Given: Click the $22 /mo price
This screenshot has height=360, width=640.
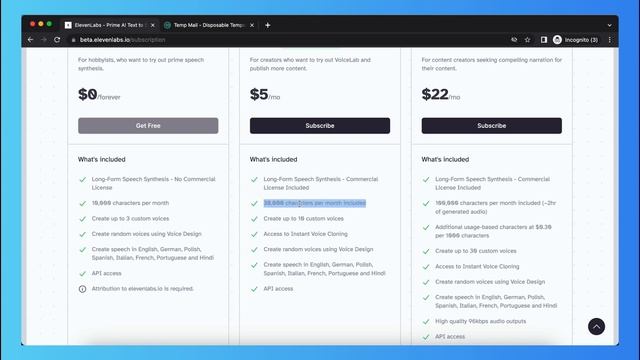Looking at the screenshot, I should pyautogui.click(x=441, y=95).
